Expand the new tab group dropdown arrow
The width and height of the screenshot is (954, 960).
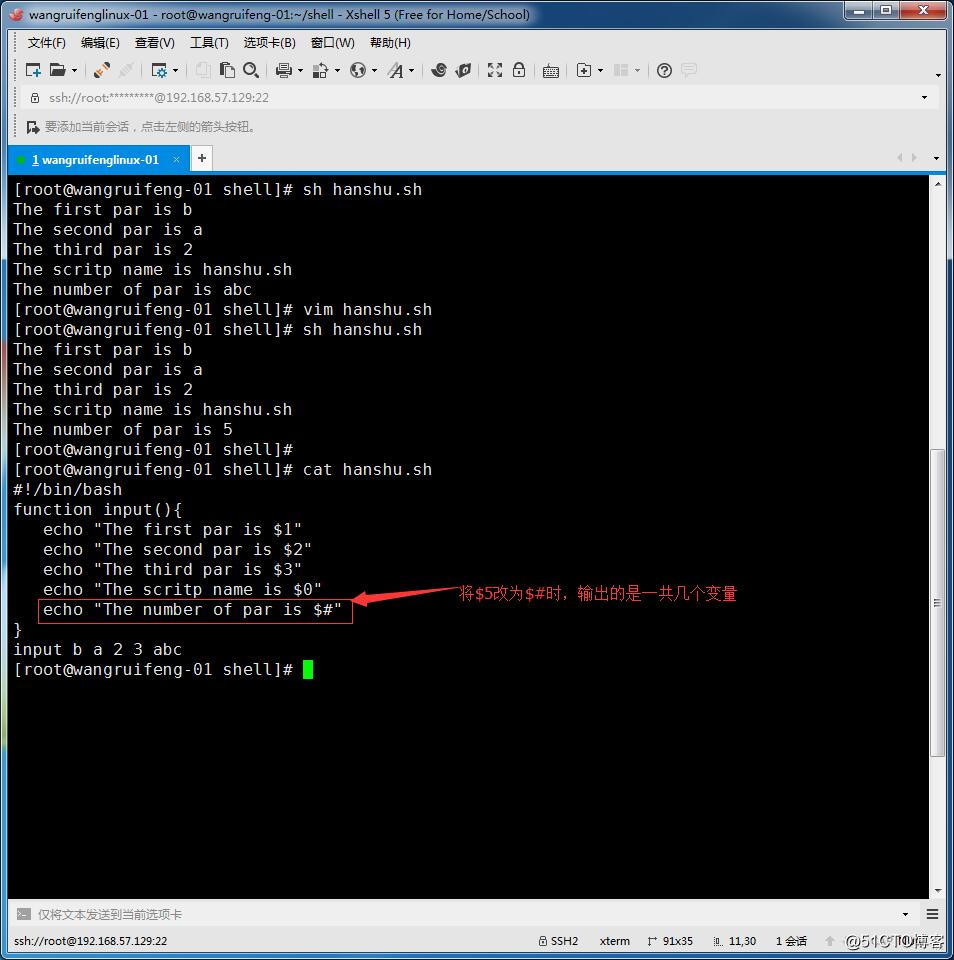click(x=600, y=71)
